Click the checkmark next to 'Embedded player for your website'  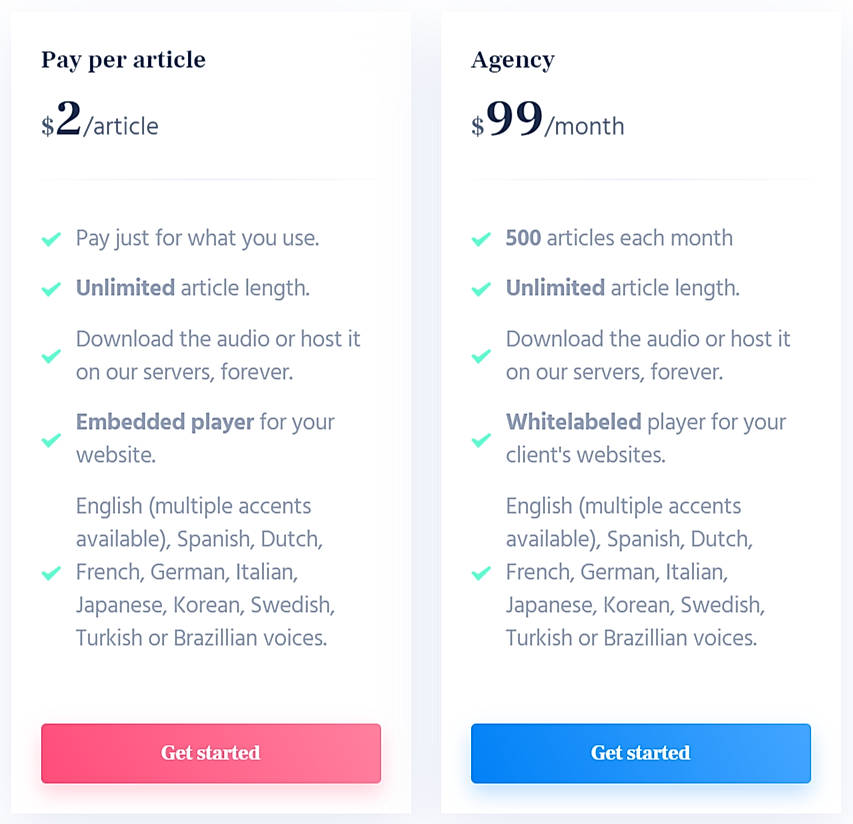click(x=51, y=438)
